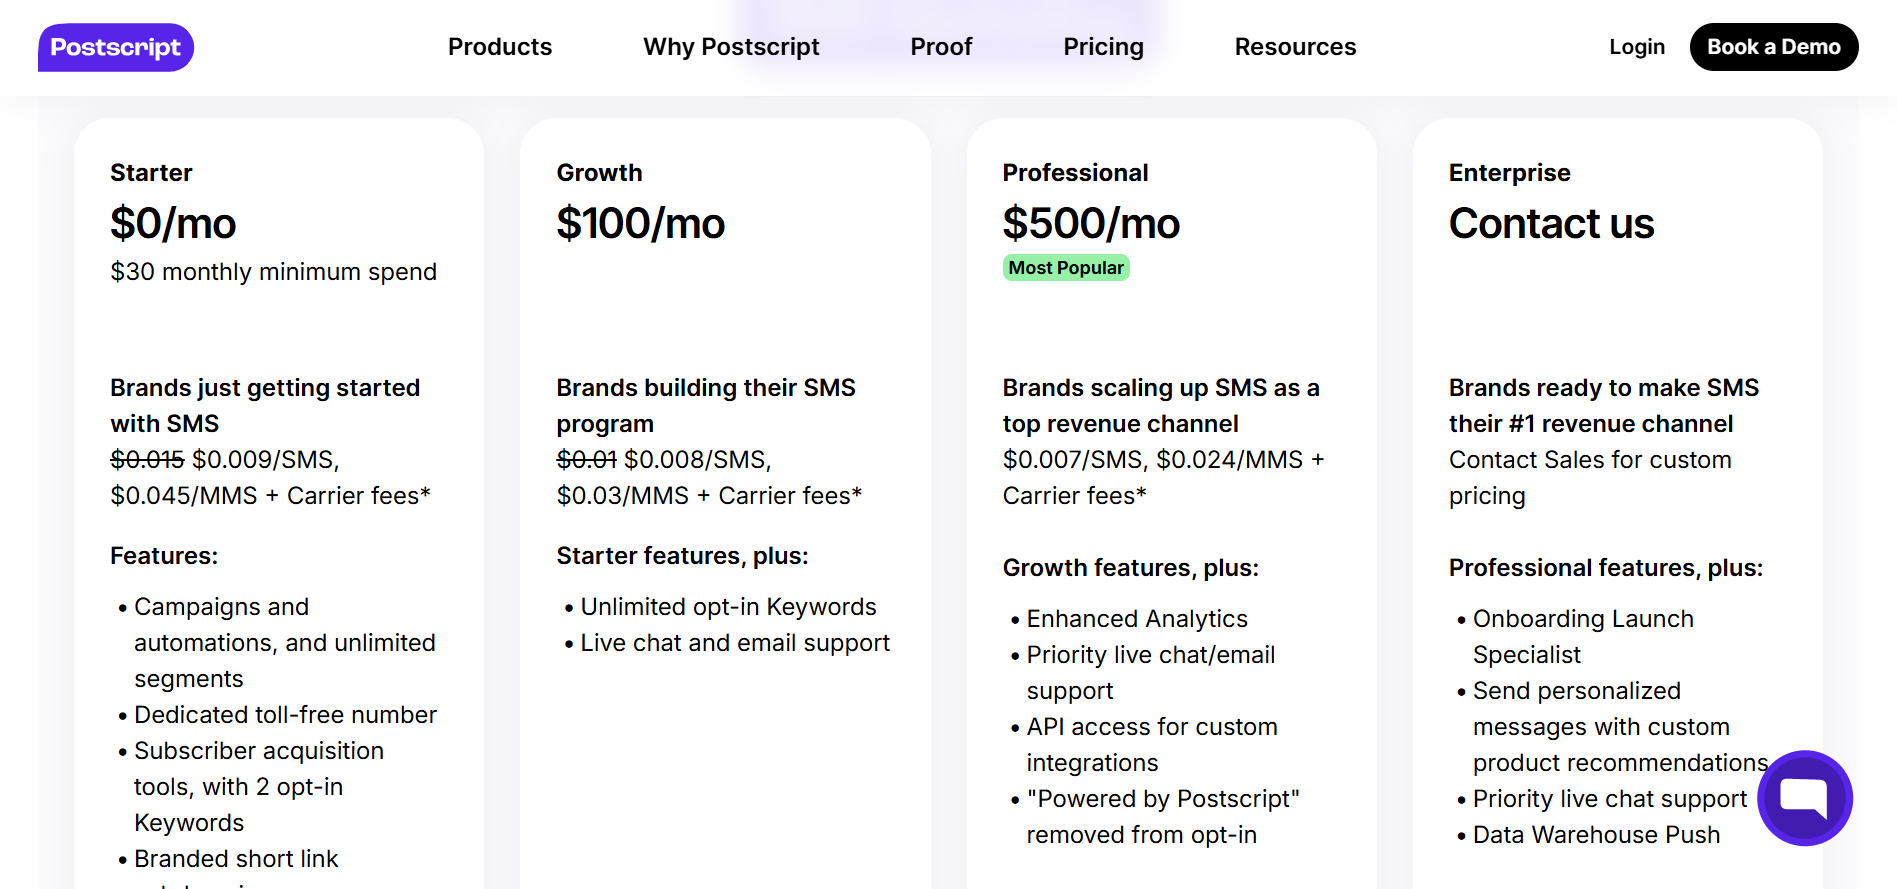Click the Login link
This screenshot has height=889, width=1897.
coord(1637,47)
